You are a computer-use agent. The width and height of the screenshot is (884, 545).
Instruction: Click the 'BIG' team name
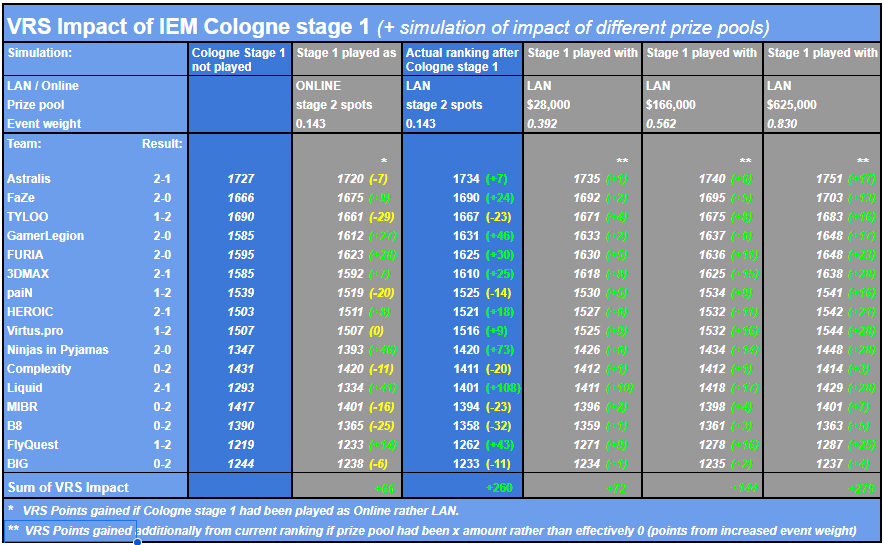pyautogui.click(x=17, y=464)
